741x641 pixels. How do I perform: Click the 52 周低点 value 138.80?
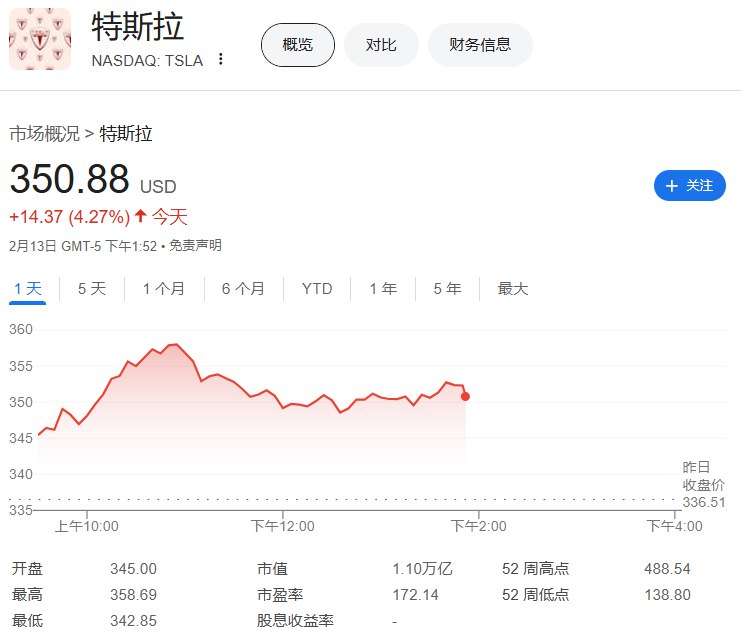pos(667,595)
